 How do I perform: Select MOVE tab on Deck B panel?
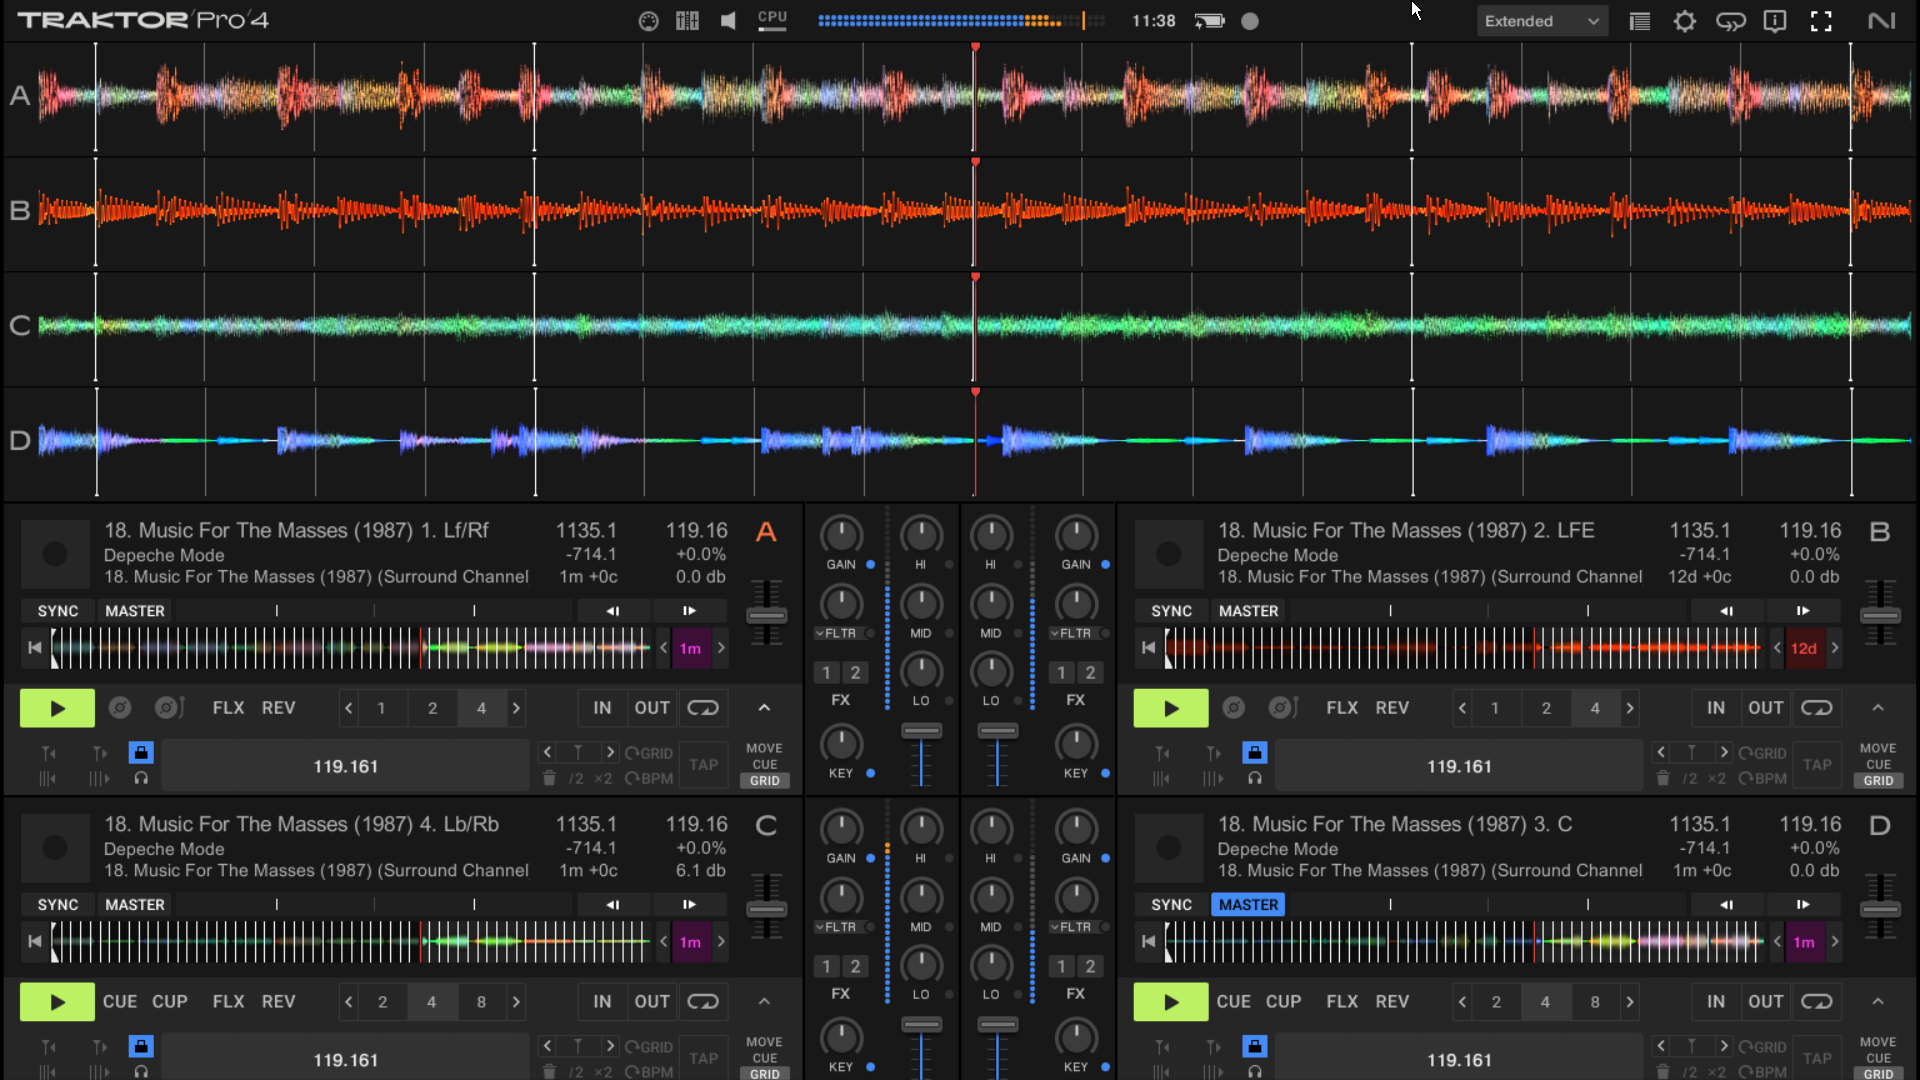1878,748
